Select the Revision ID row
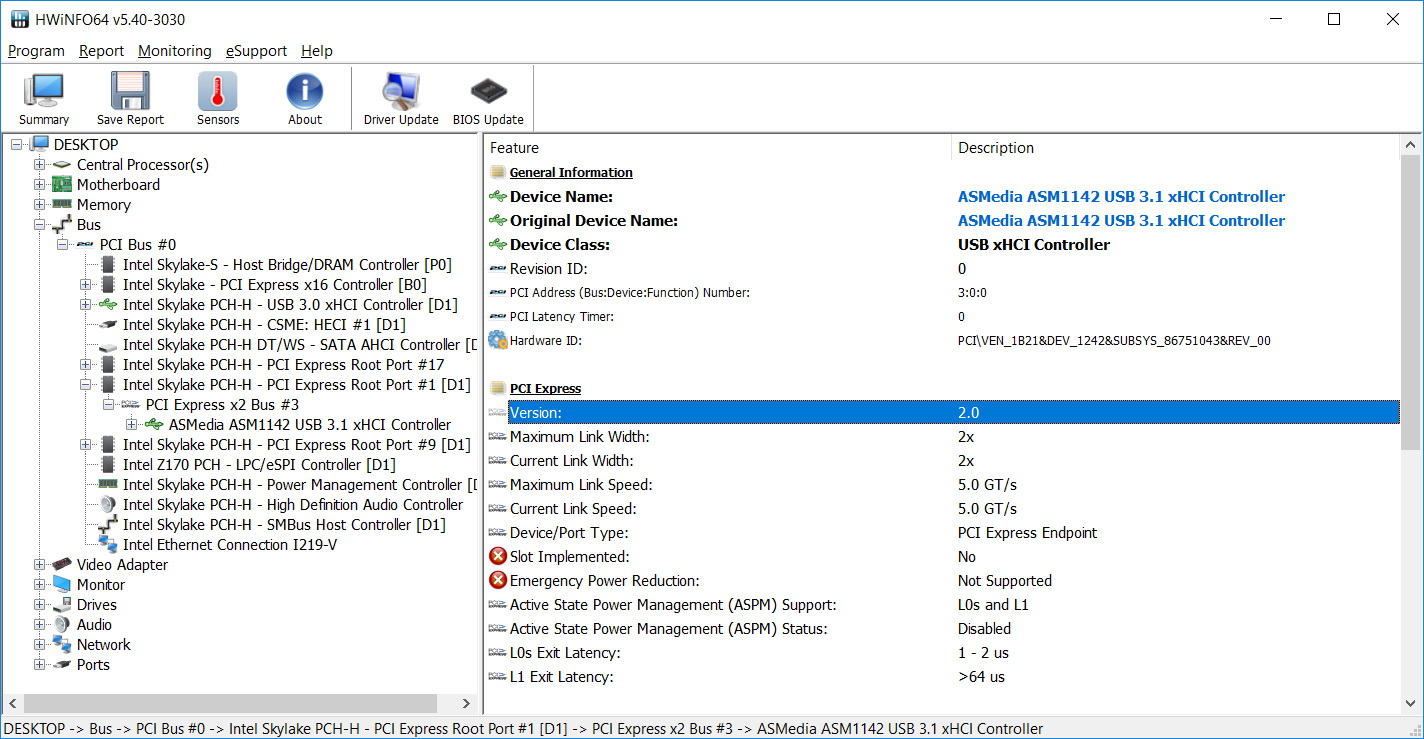This screenshot has height=739, width=1424. [943, 269]
